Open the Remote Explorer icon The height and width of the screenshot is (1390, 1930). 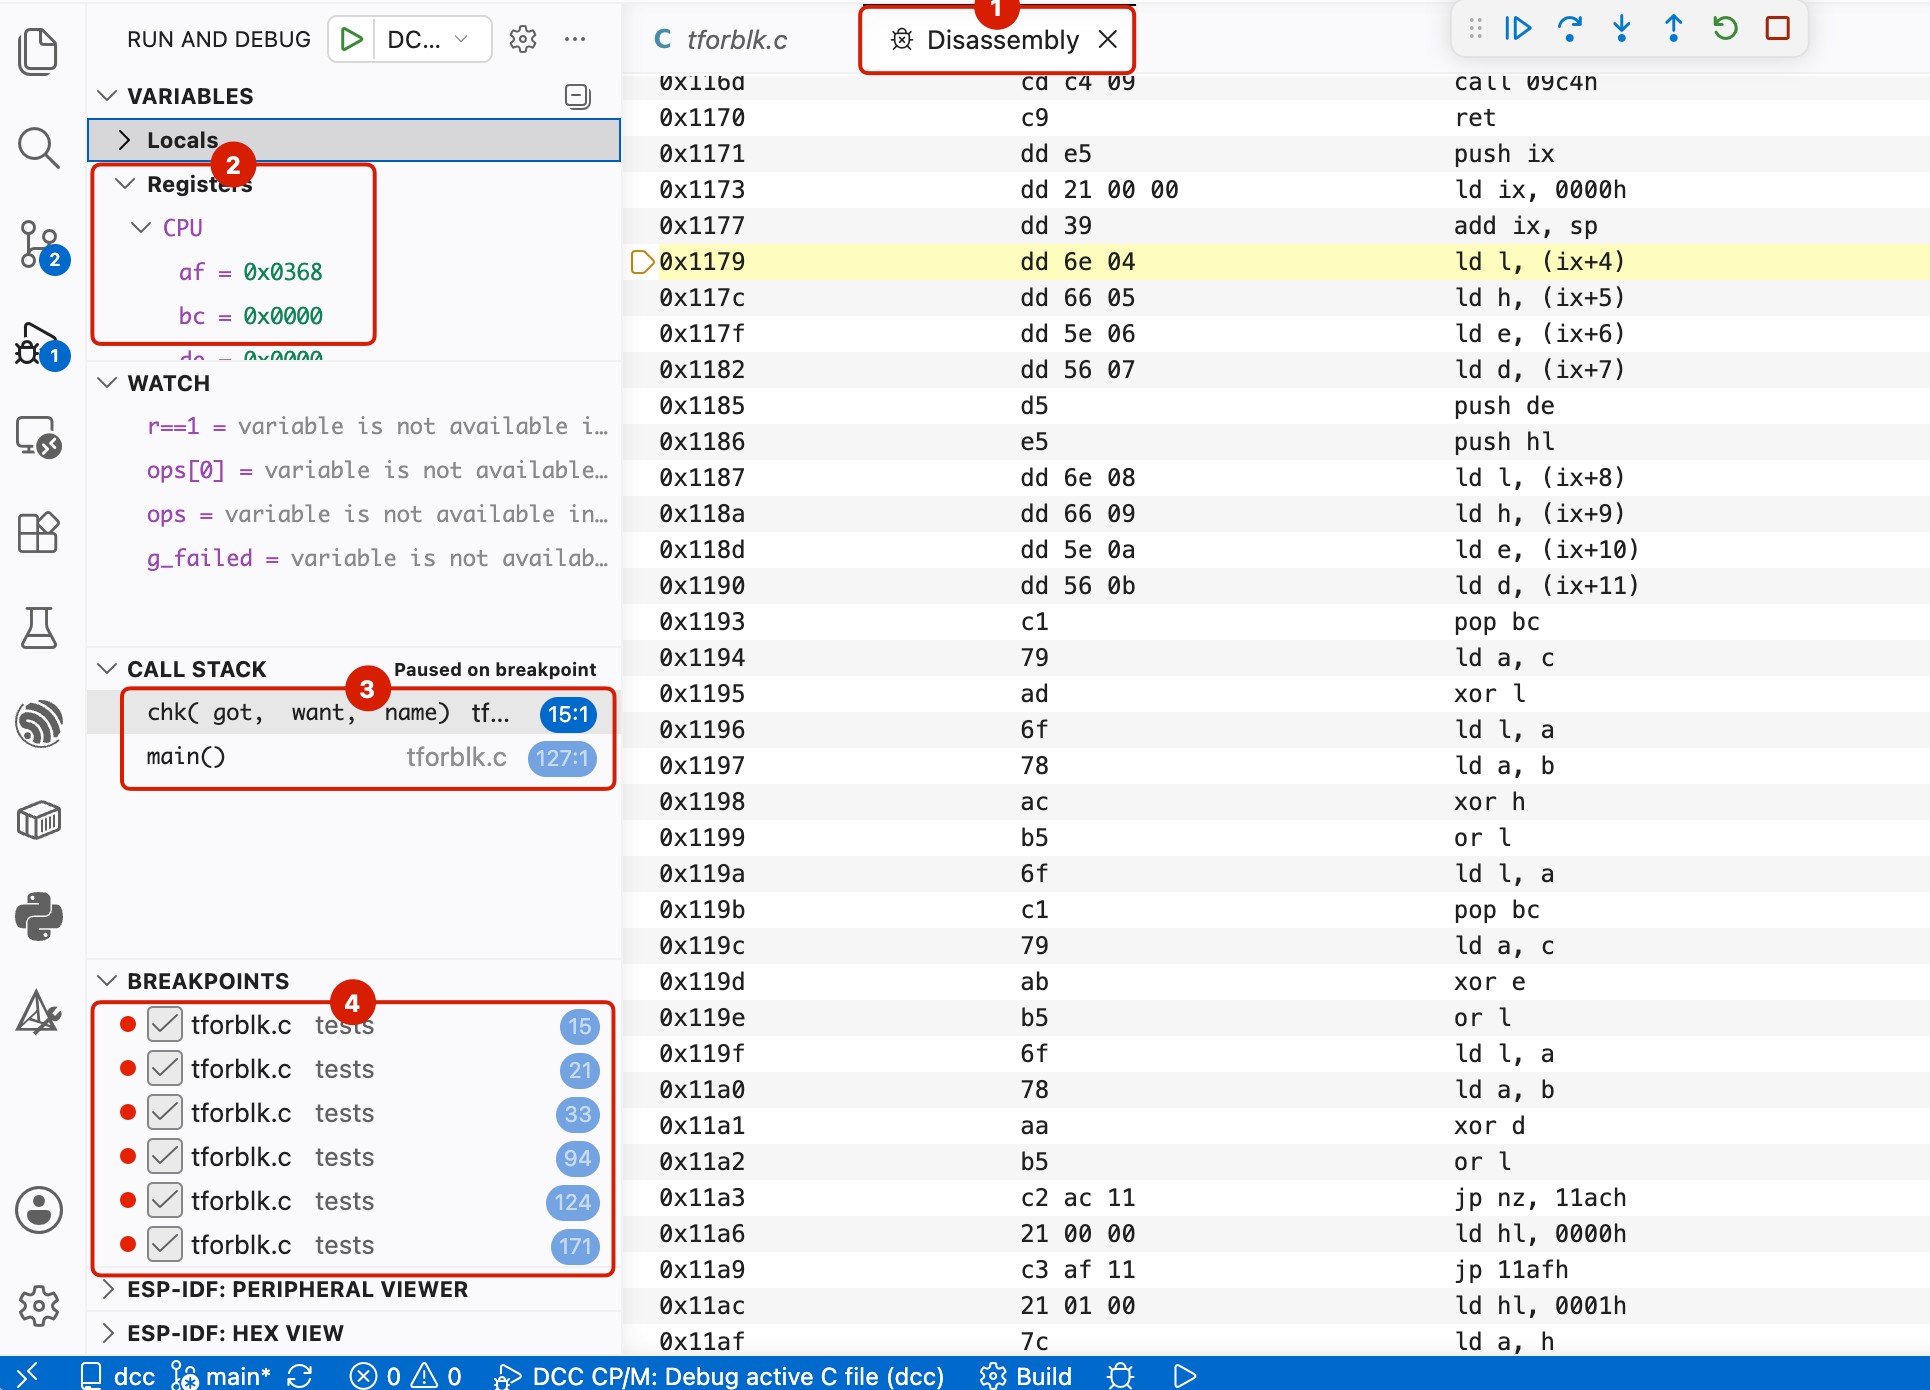coord(39,437)
